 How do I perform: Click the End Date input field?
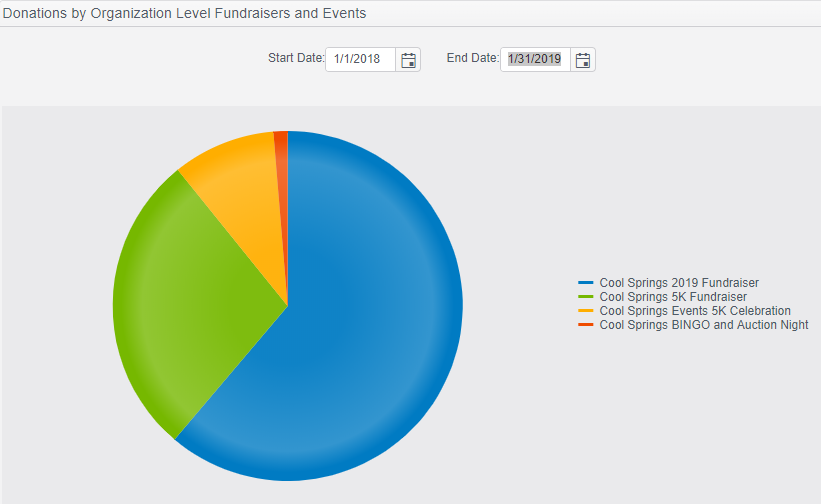[x=535, y=60]
